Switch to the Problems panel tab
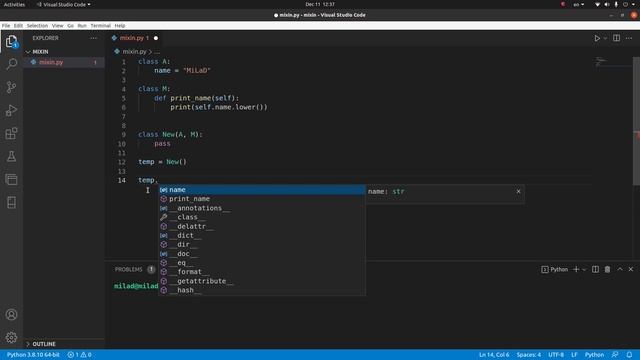640x360 pixels. 128,269
